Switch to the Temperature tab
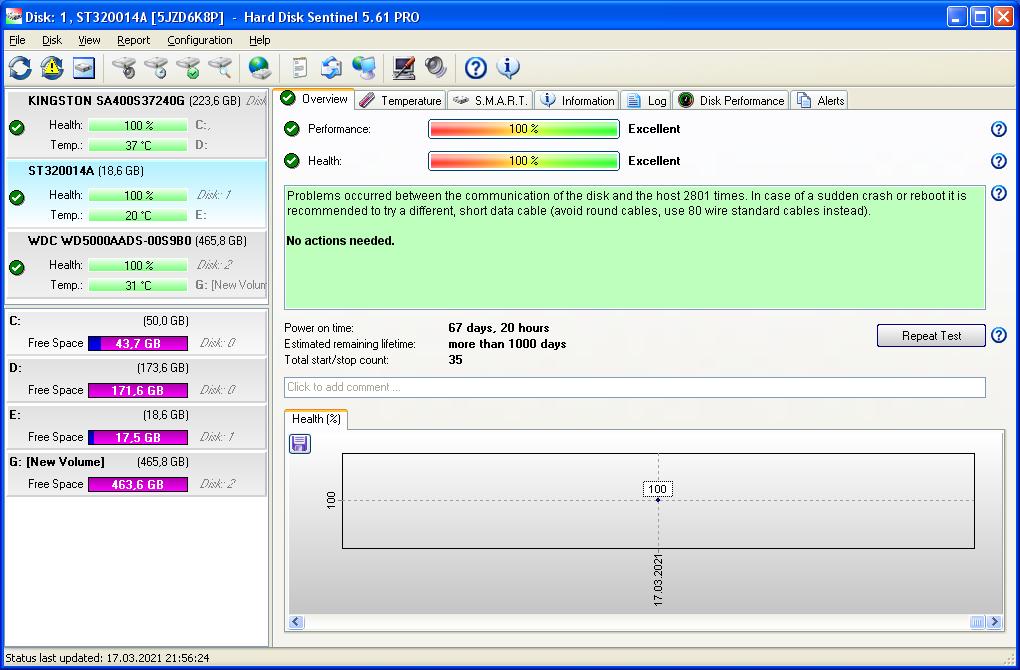 coord(401,100)
